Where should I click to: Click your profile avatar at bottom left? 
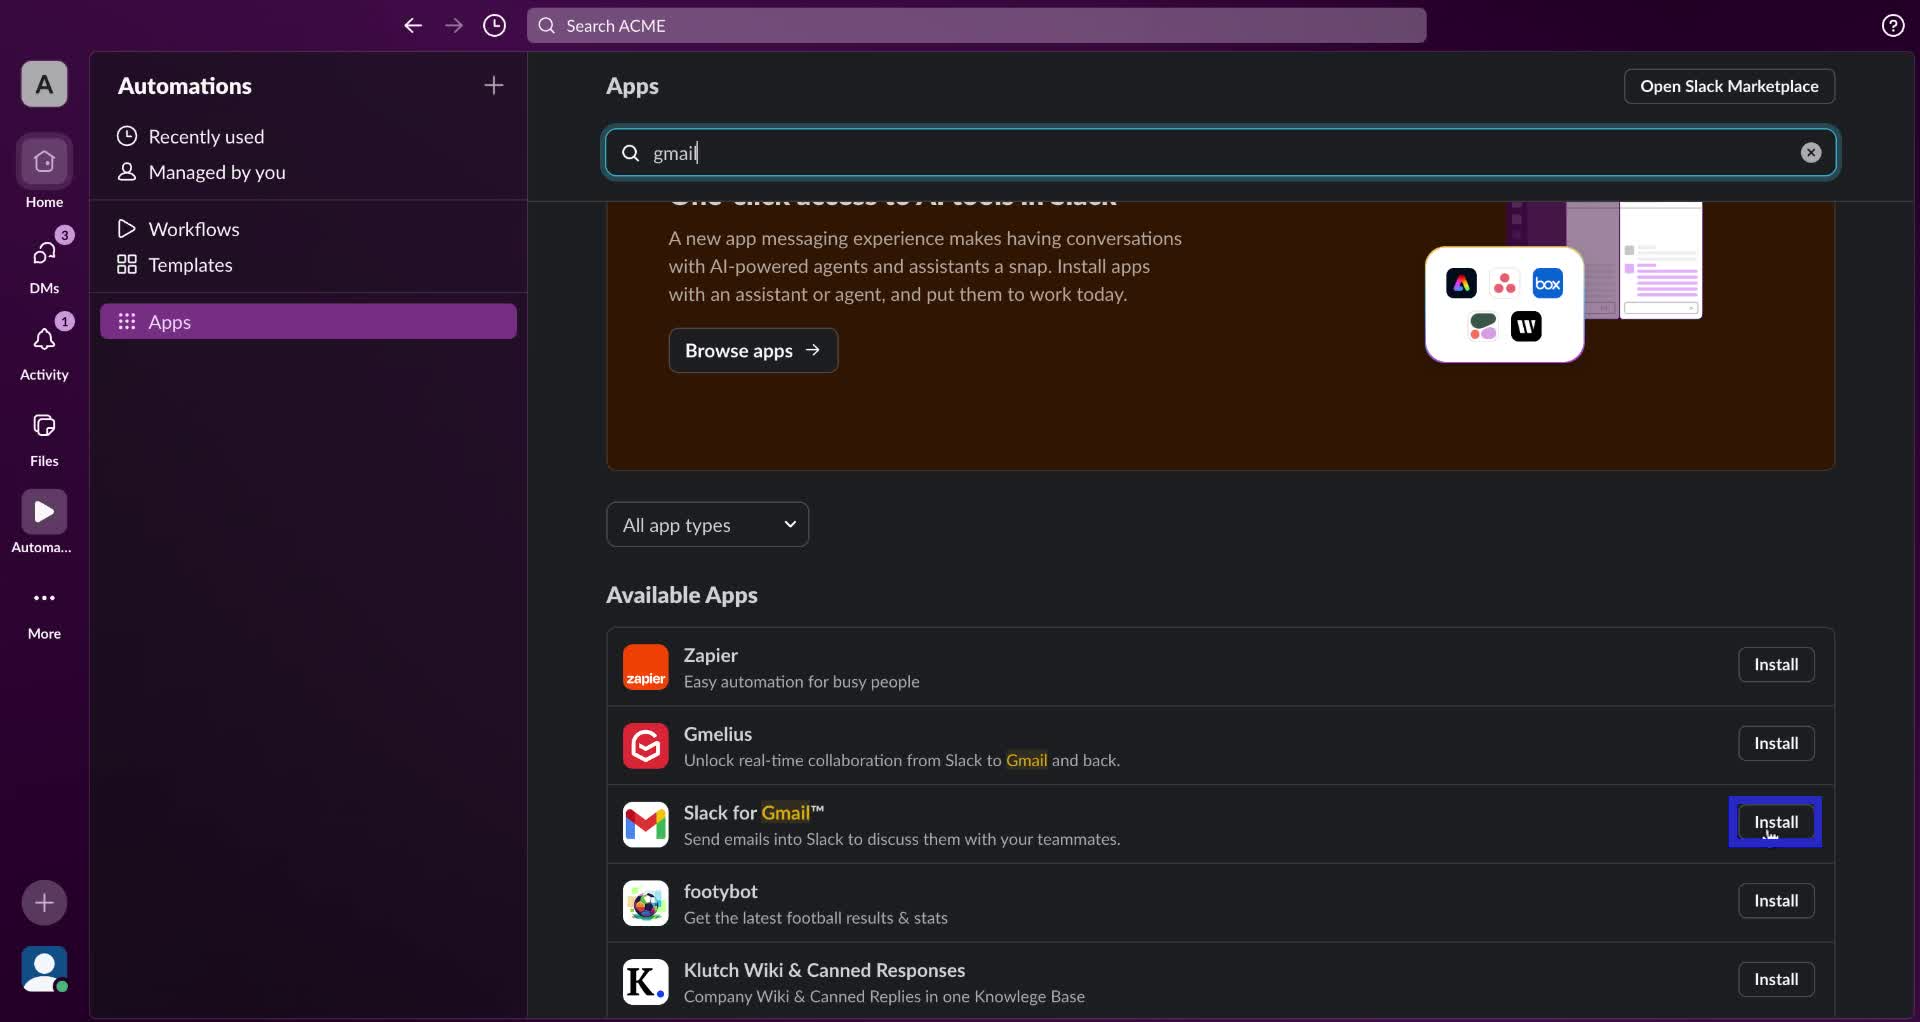pyautogui.click(x=43, y=970)
